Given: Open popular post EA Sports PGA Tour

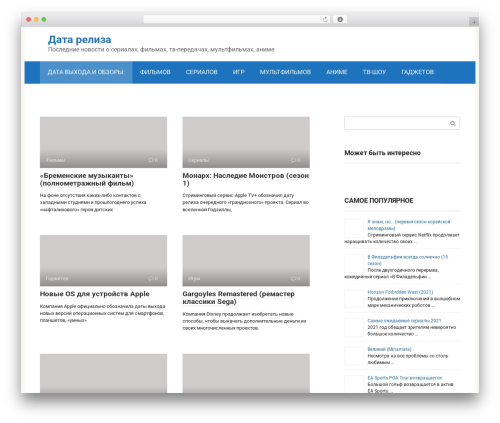Looking at the screenshot, I should pyautogui.click(x=405, y=378).
